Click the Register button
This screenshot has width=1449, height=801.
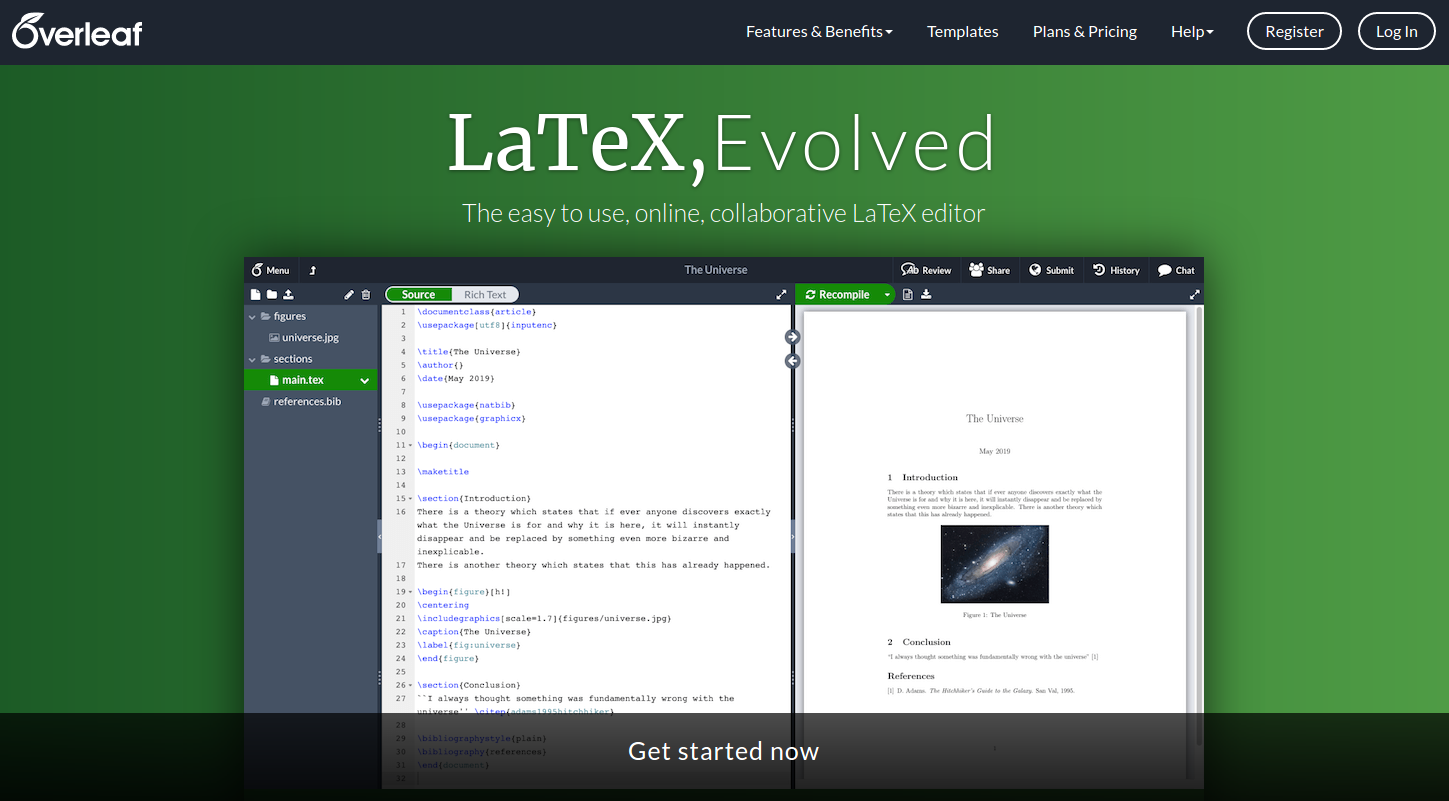tap(1294, 31)
